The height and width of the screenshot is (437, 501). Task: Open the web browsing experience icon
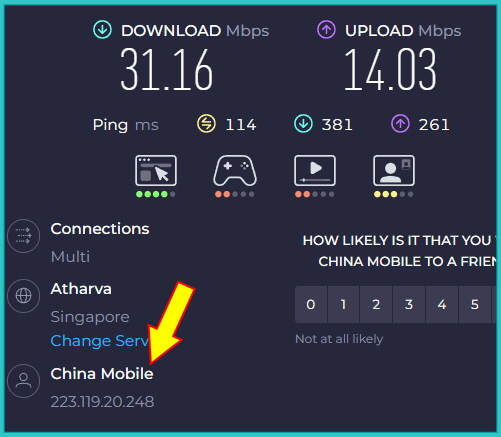[x=156, y=171]
